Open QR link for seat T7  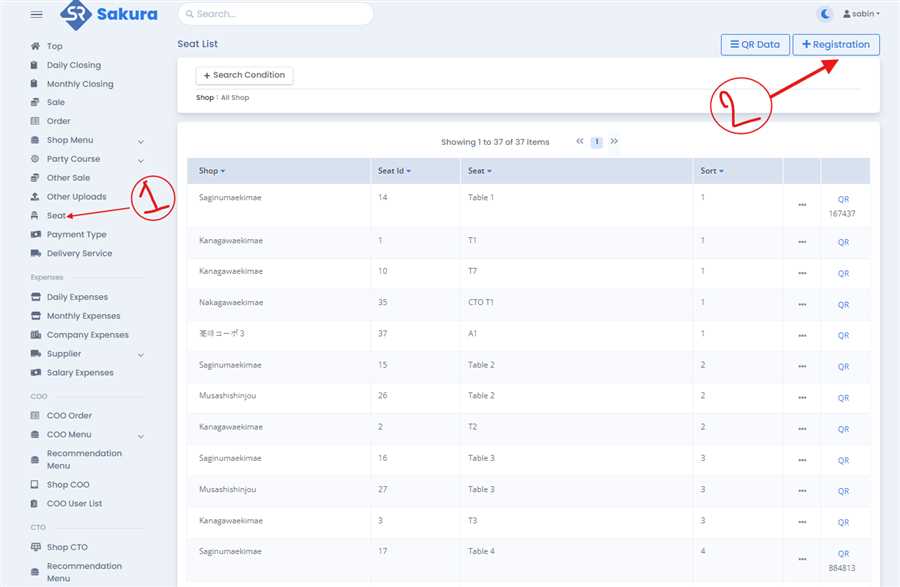pos(843,273)
